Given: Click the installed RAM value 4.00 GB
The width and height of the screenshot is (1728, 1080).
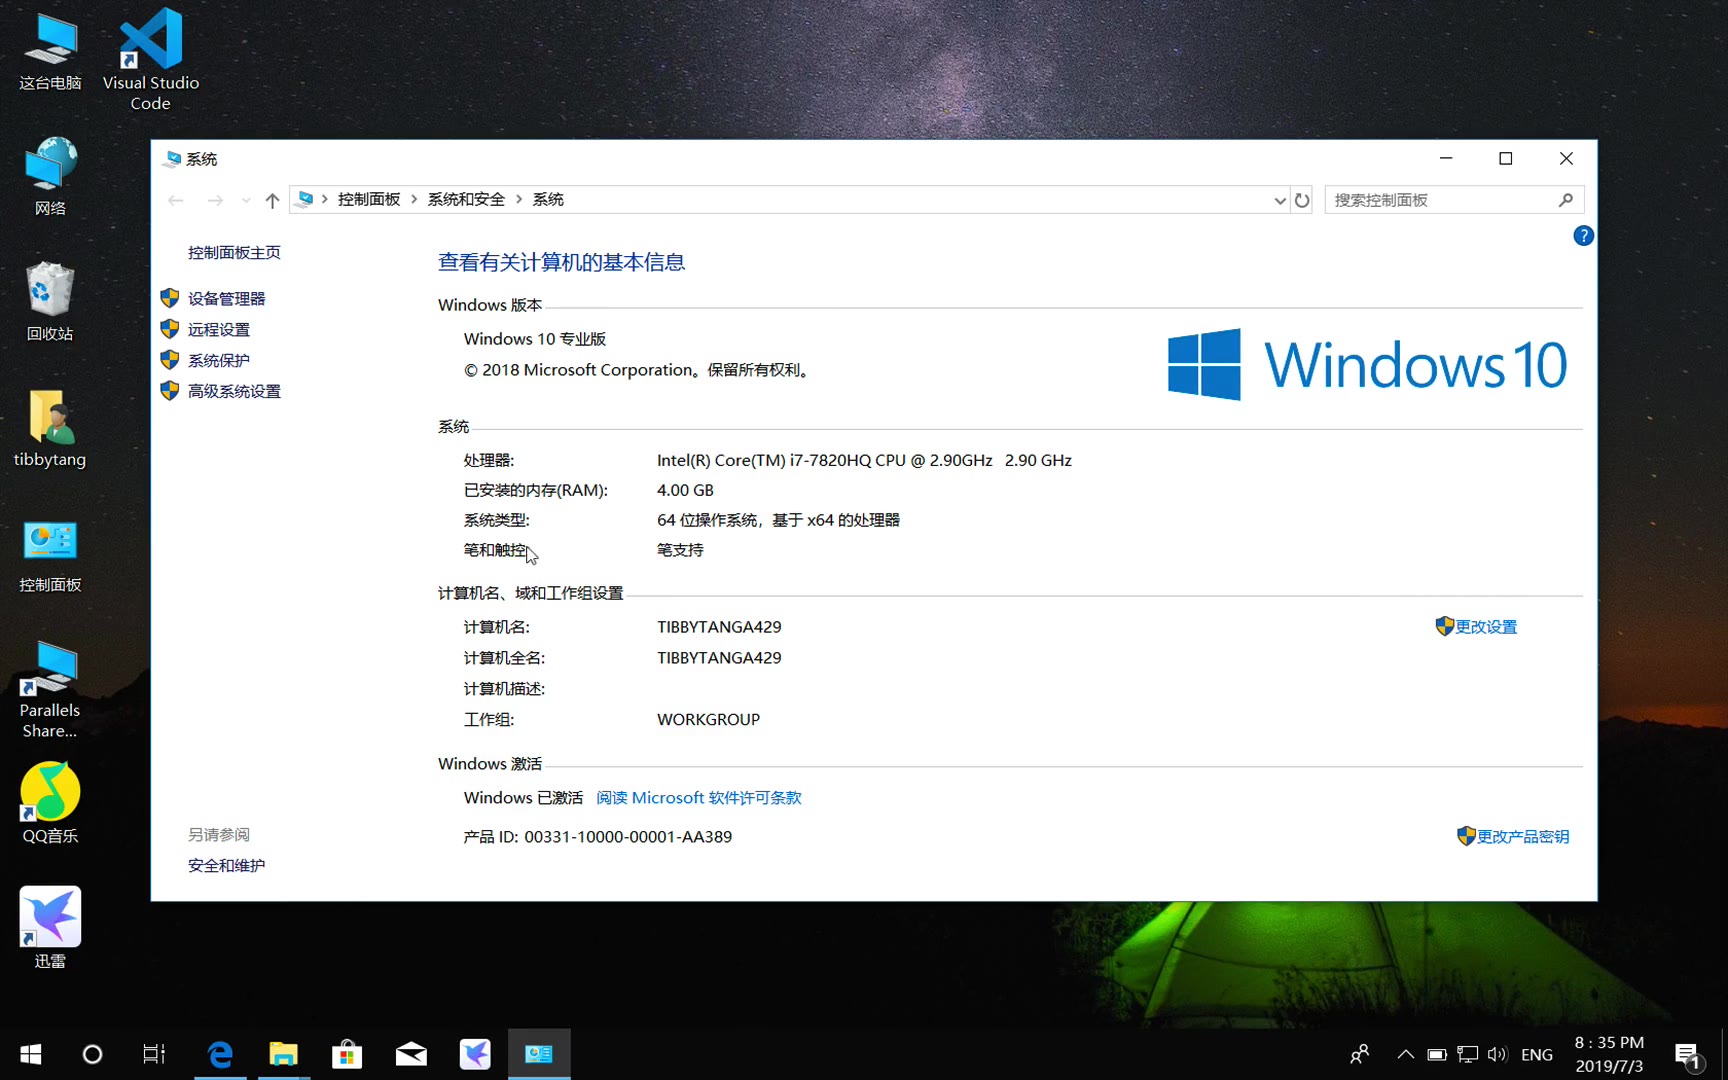Looking at the screenshot, I should point(685,491).
